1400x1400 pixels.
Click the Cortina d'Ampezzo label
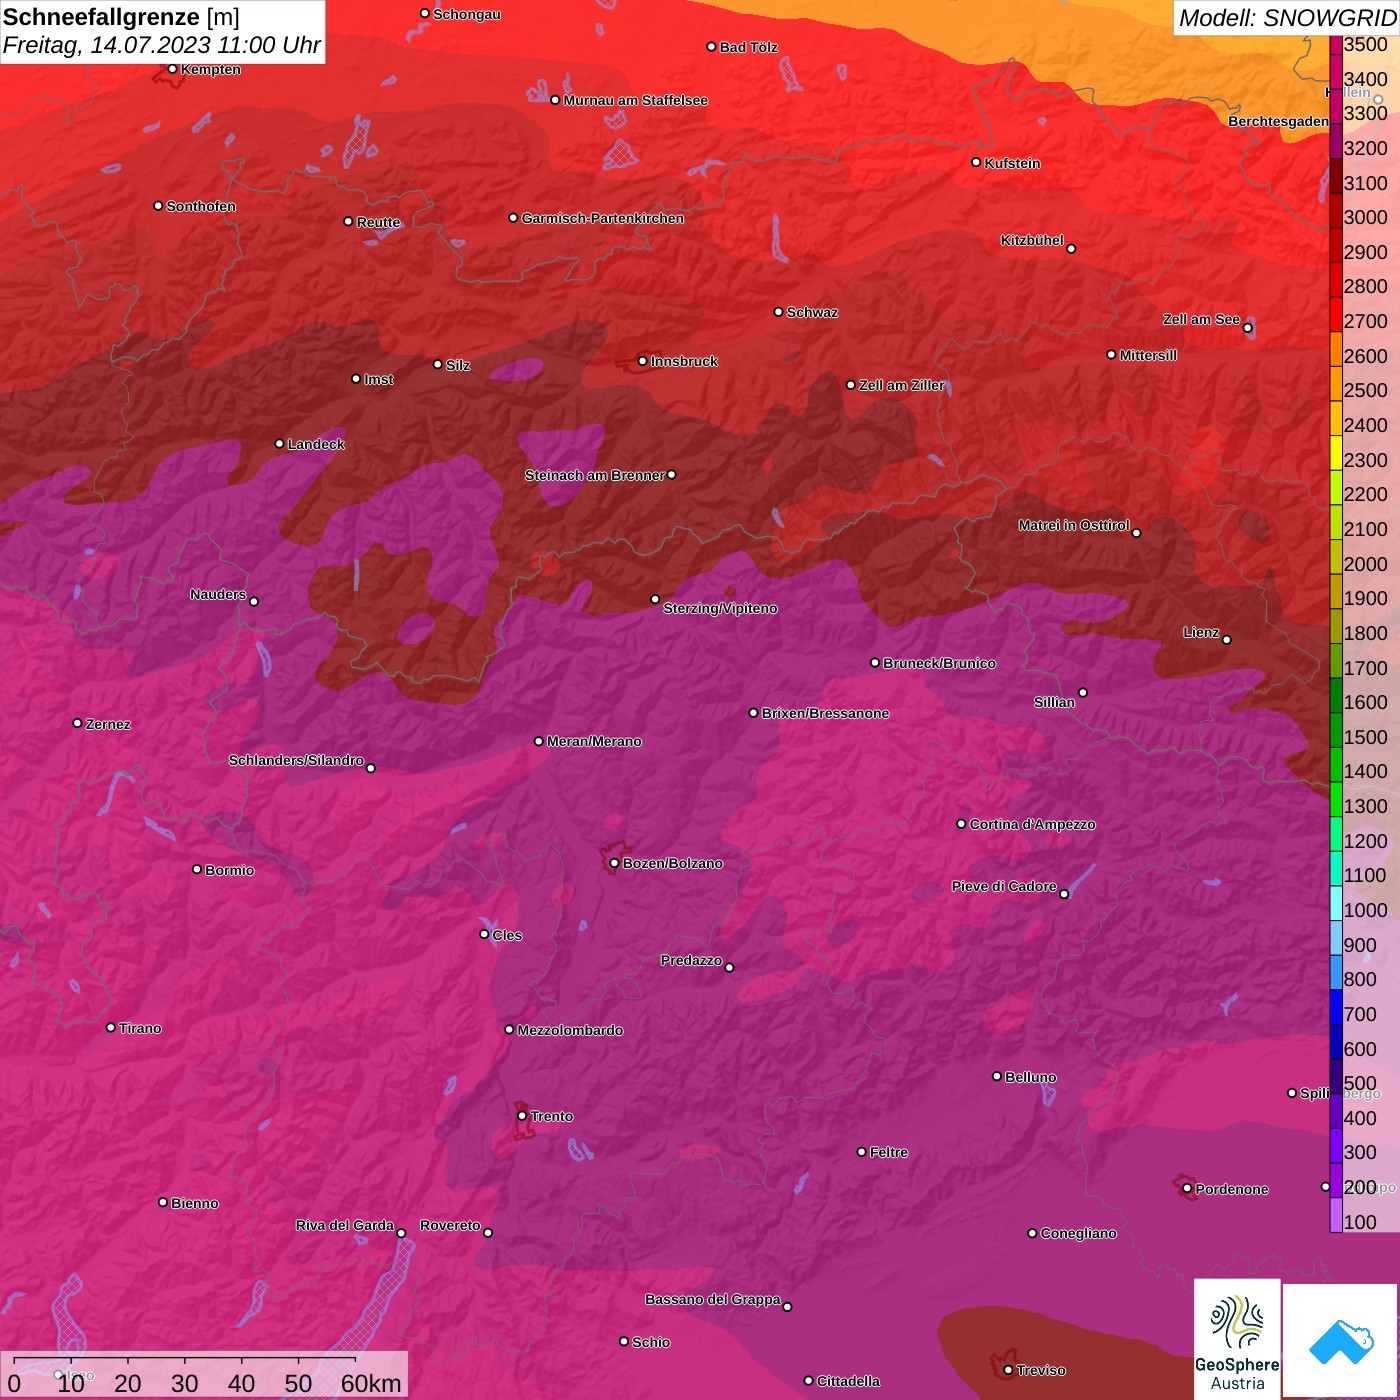point(1032,824)
